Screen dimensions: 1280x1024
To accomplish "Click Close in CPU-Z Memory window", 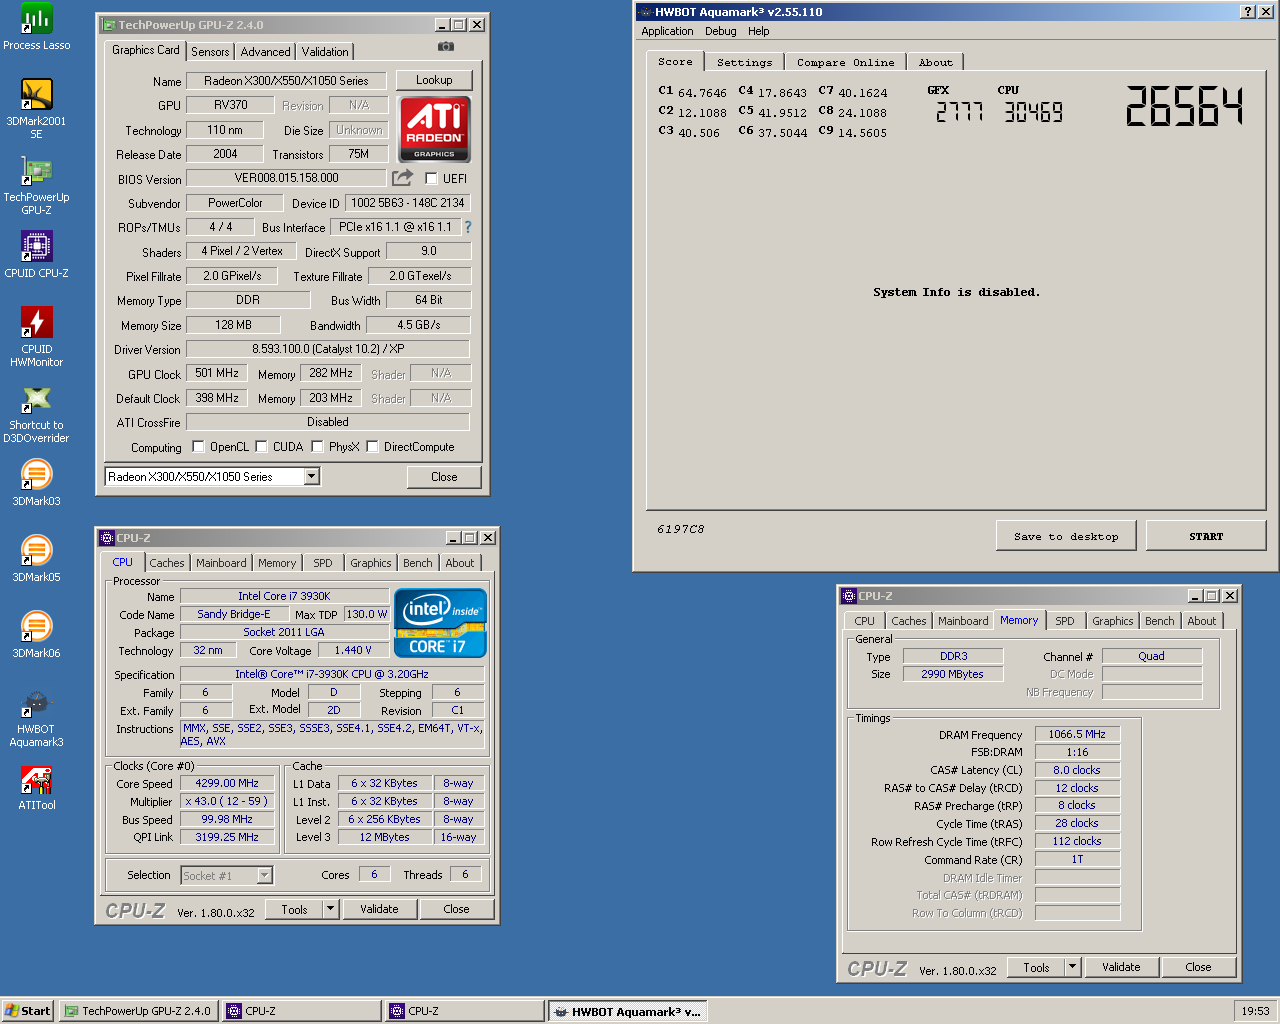I will 1198,967.
